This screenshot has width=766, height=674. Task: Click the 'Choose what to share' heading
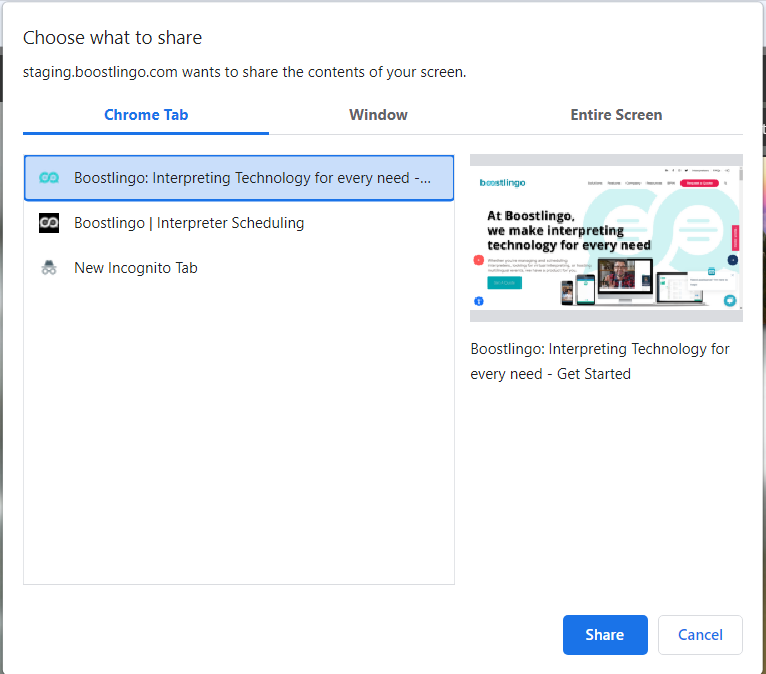click(112, 38)
